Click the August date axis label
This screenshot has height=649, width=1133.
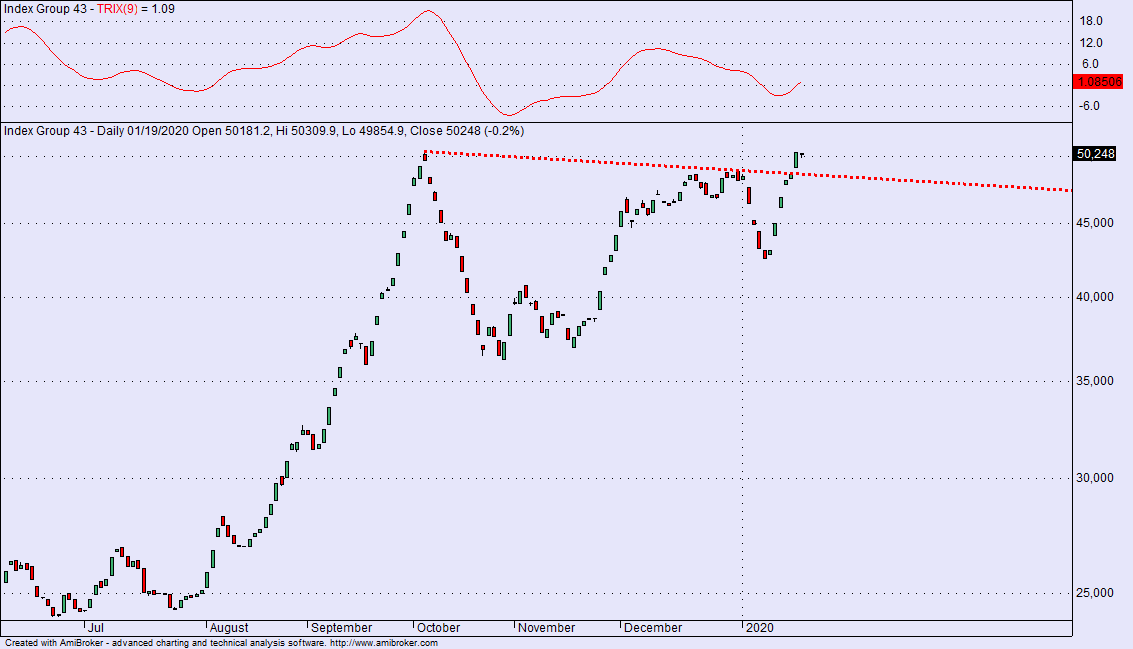228,627
